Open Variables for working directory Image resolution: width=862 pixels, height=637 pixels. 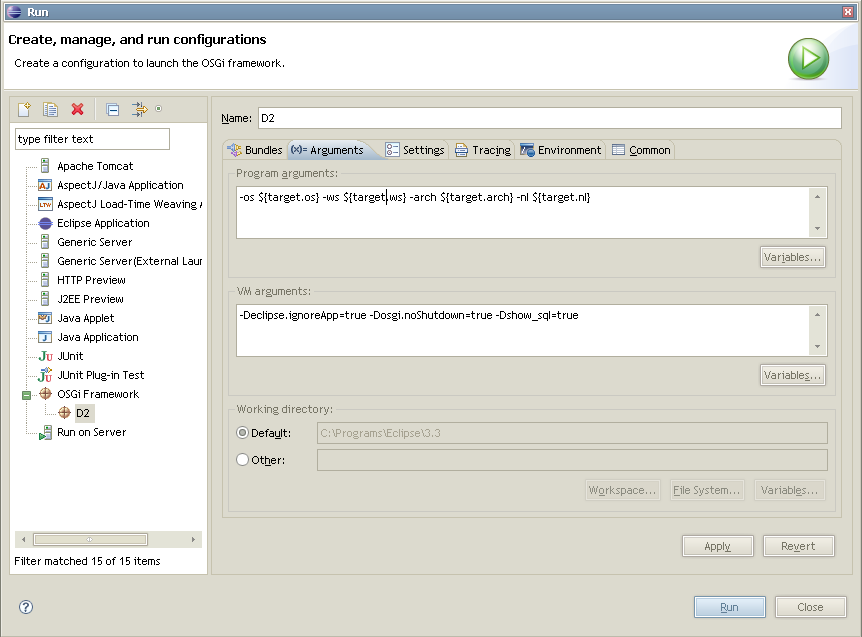click(x=789, y=490)
